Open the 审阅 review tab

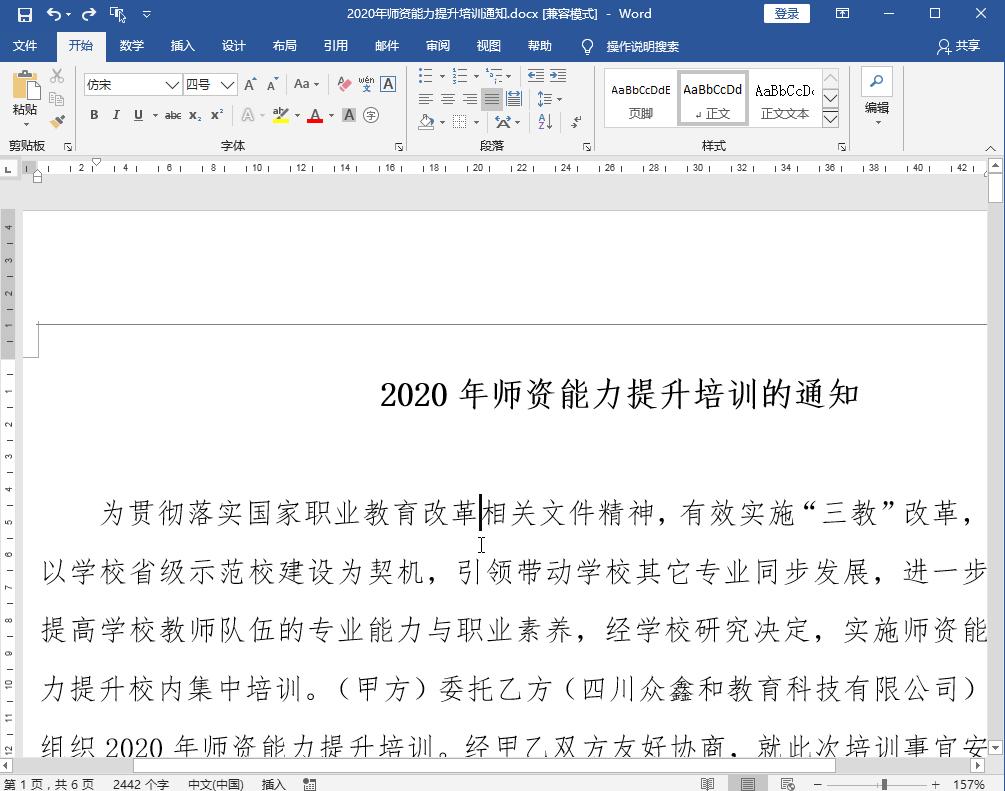(x=437, y=45)
